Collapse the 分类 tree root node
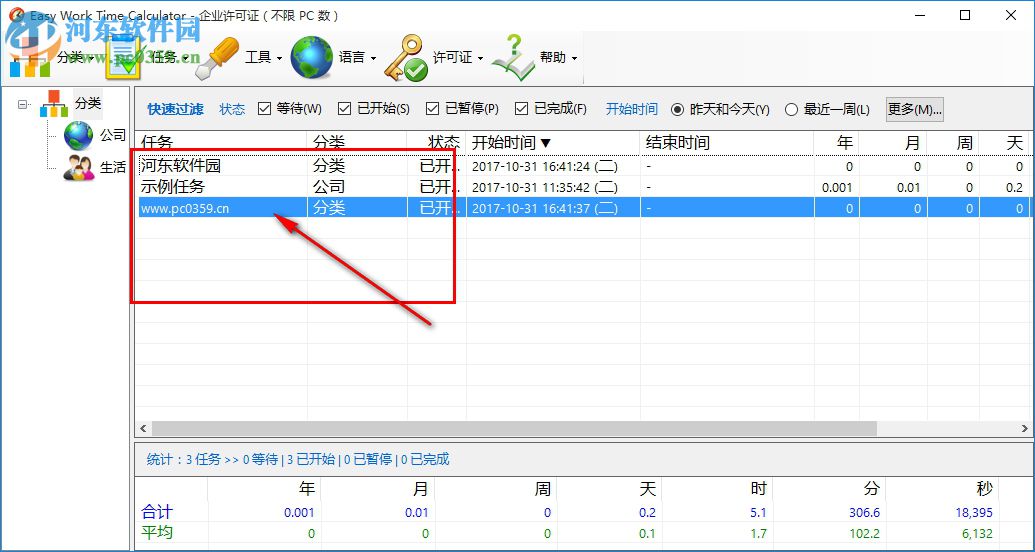Image resolution: width=1035 pixels, height=552 pixels. (24, 104)
